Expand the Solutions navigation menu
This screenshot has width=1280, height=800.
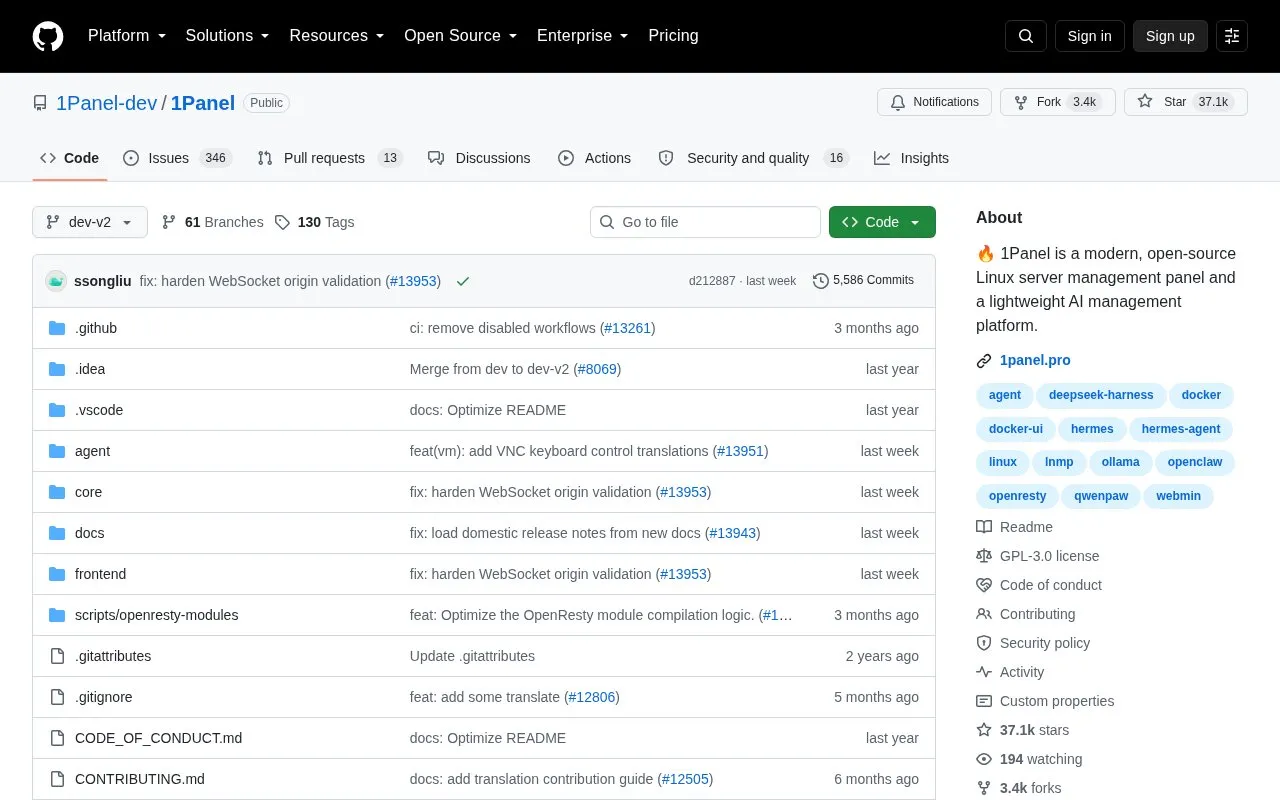click(228, 36)
